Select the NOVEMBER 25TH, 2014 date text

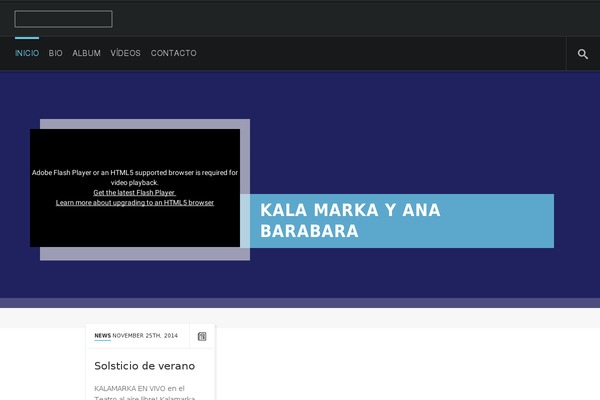145,336
